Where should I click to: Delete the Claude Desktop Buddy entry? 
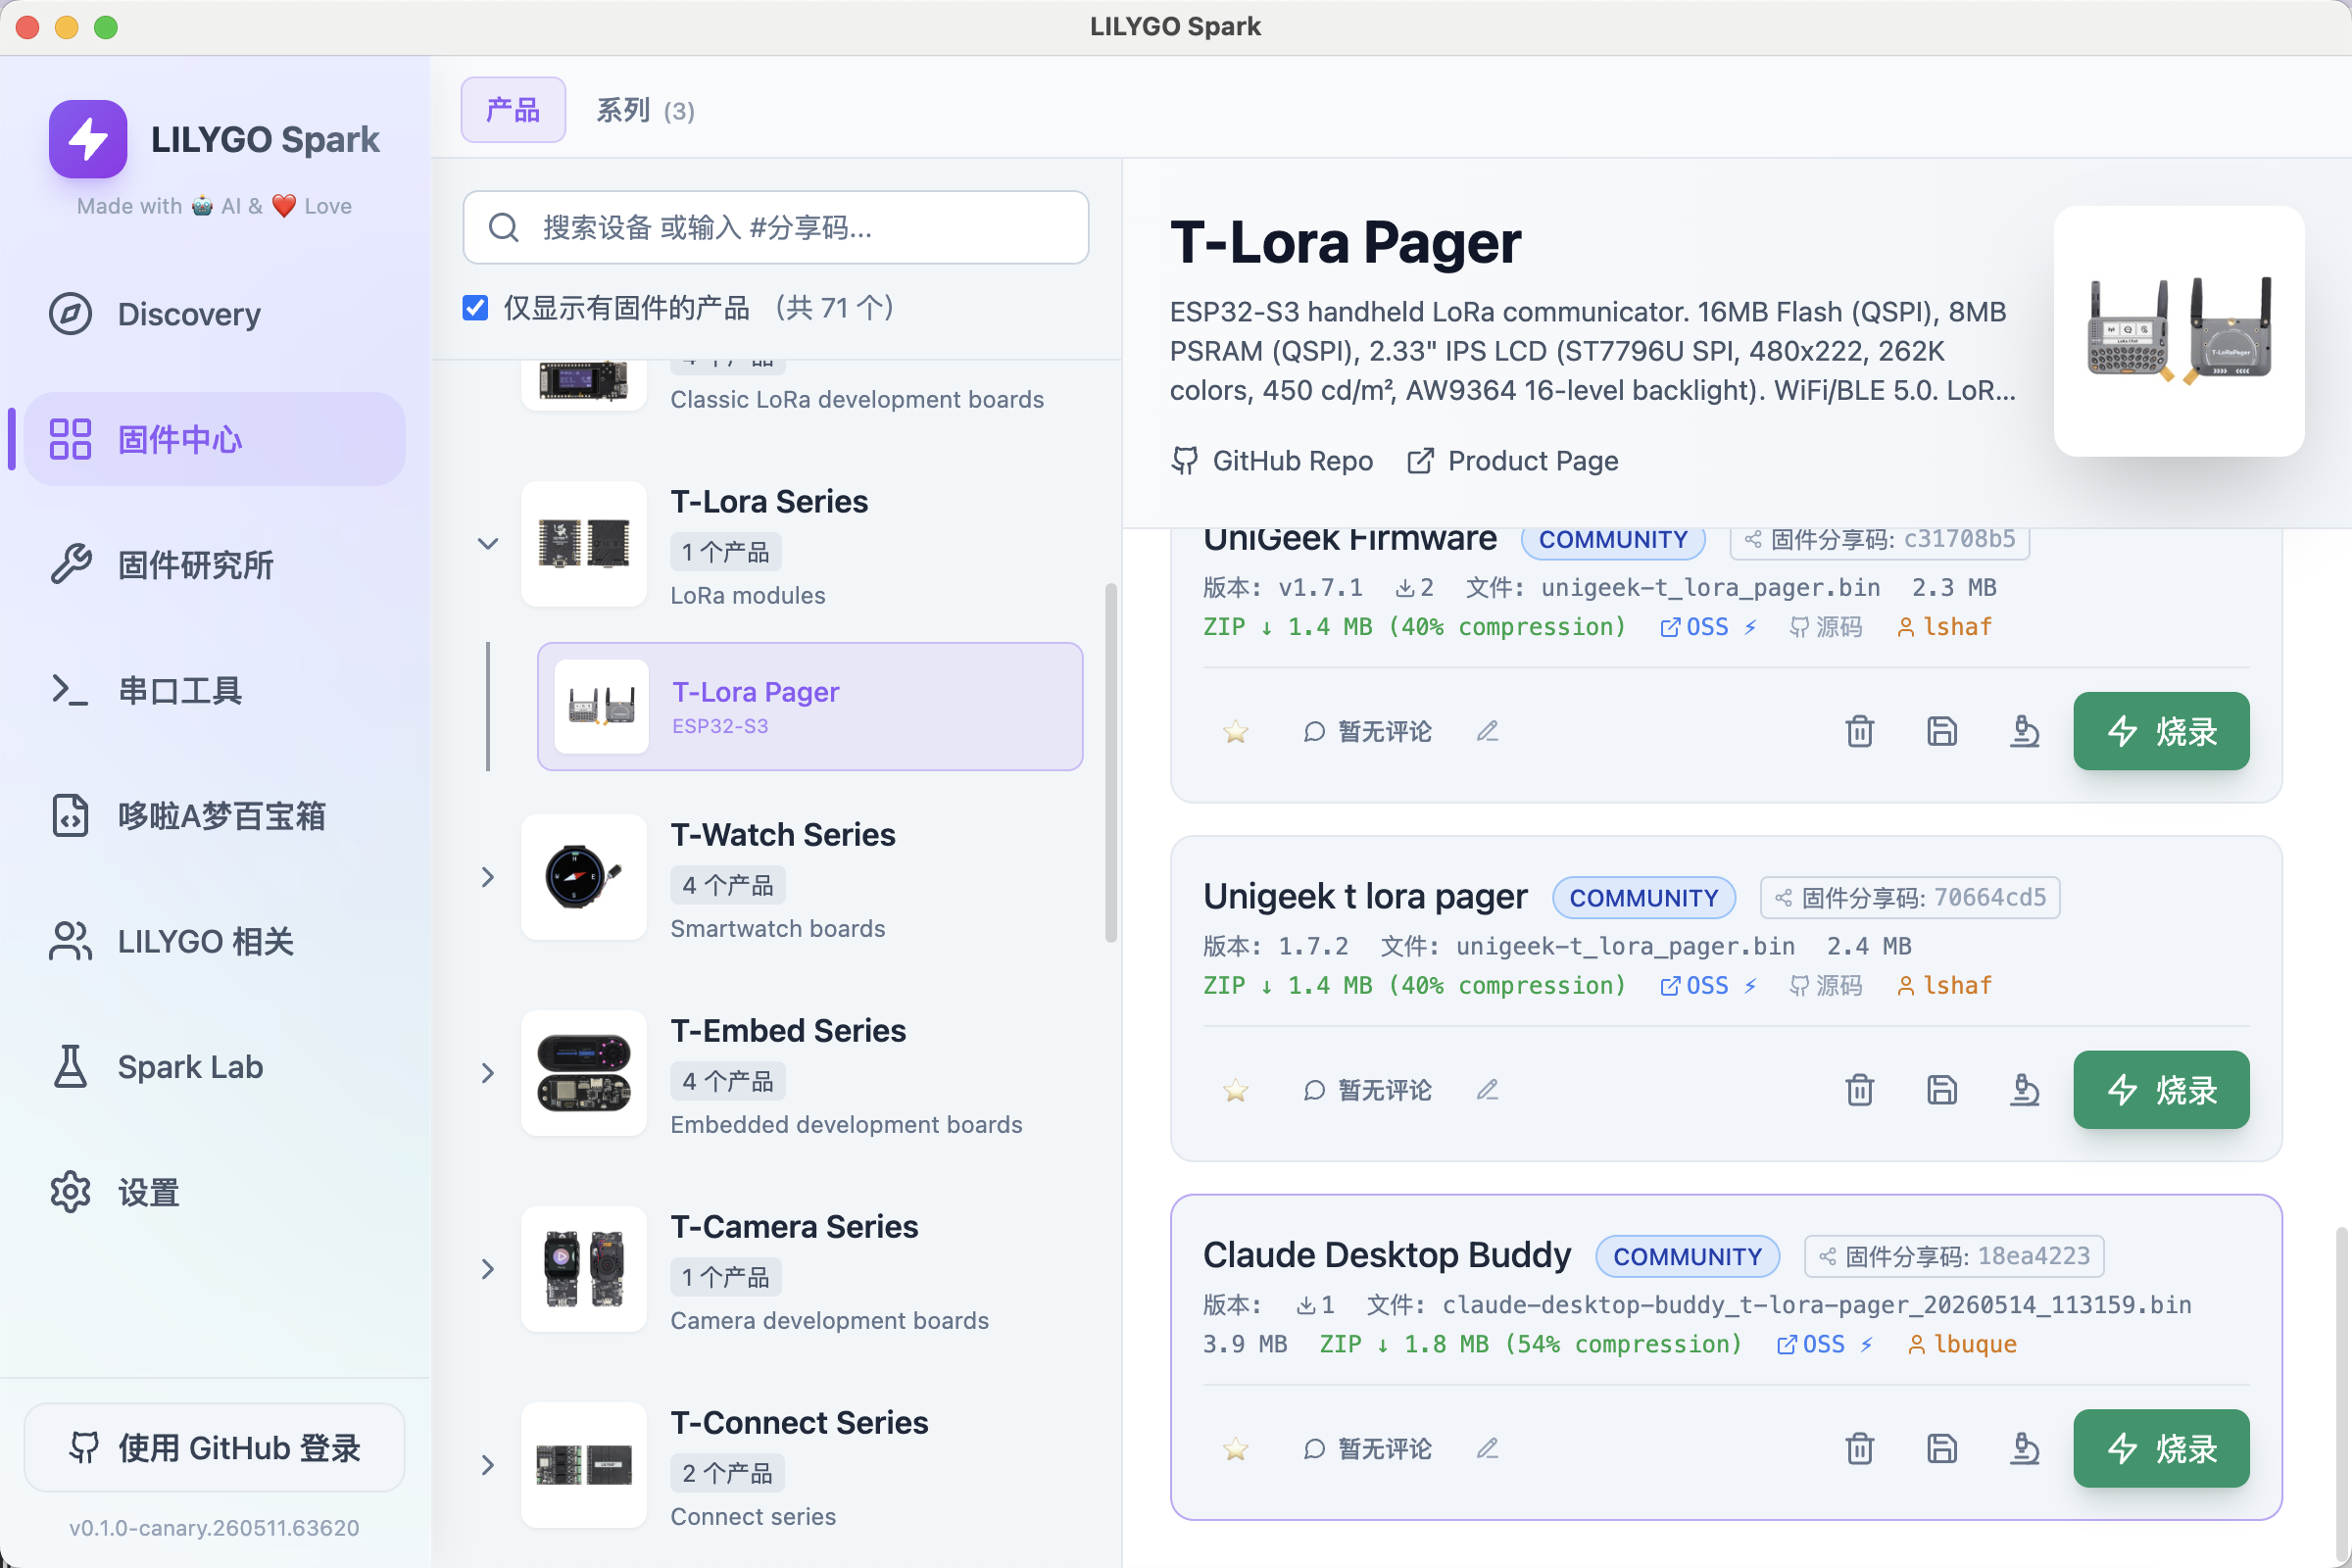(1860, 1449)
